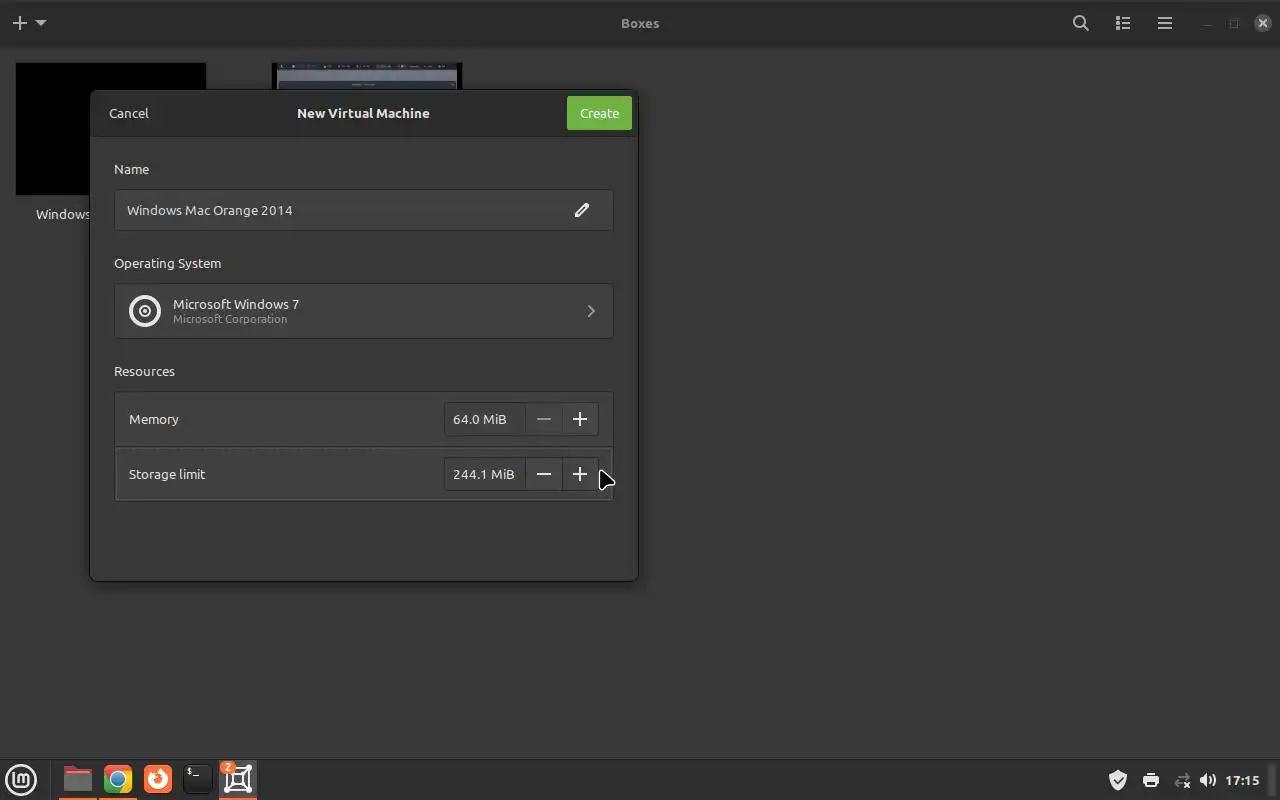Screen dimensions: 1280x800
Task: Open the volume speaker tray icon
Action: pyautogui.click(x=1208, y=780)
